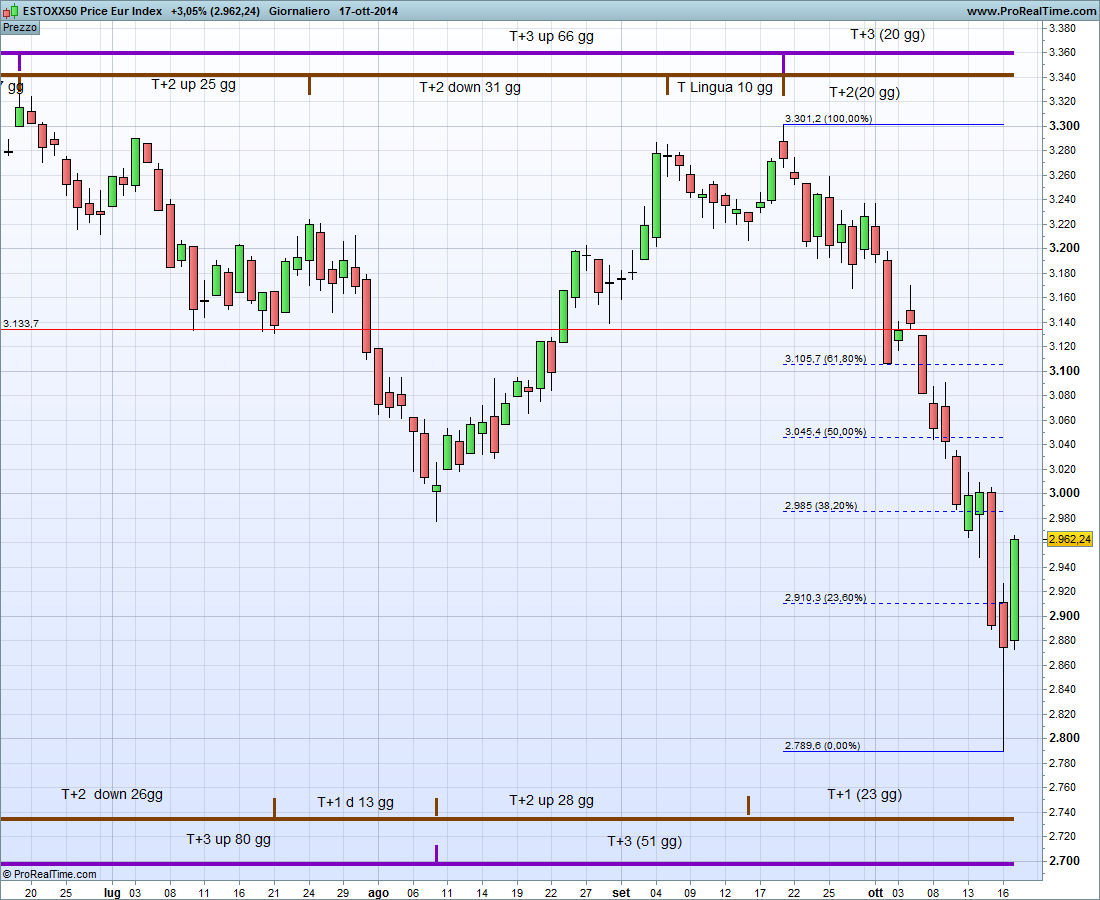Viewport: 1100px width, 900px height.
Task: Click the 3.133,7 red line price label
Action: (21, 323)
